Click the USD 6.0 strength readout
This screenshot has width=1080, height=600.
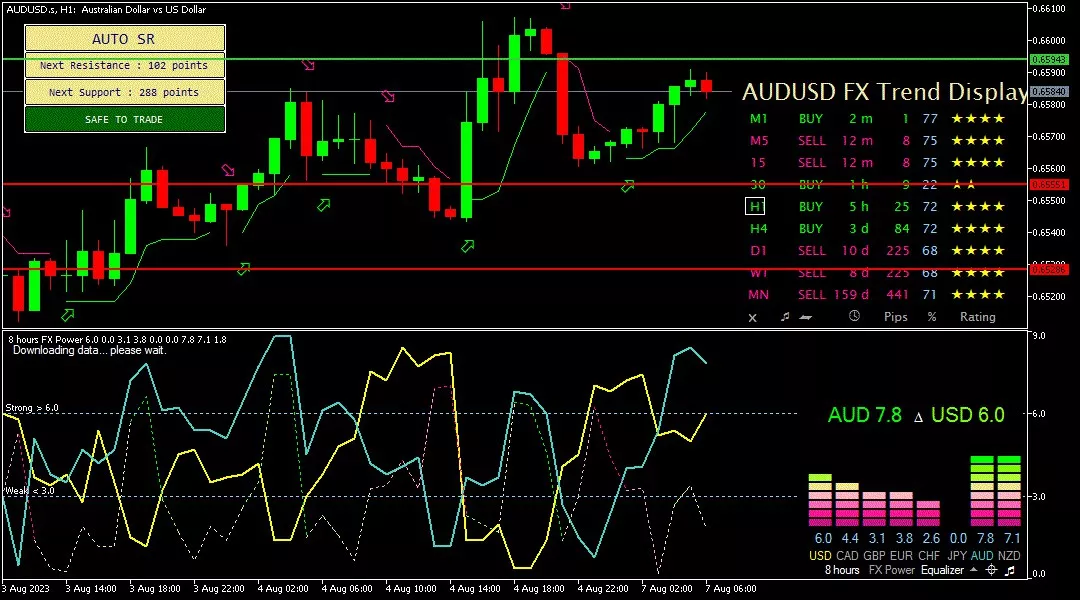(968, 415)
